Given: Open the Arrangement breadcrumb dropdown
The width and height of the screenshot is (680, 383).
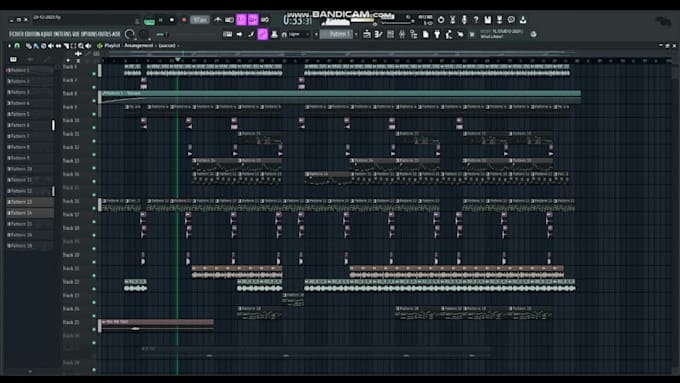Looking at the screenshot, I should coord(139,46).
